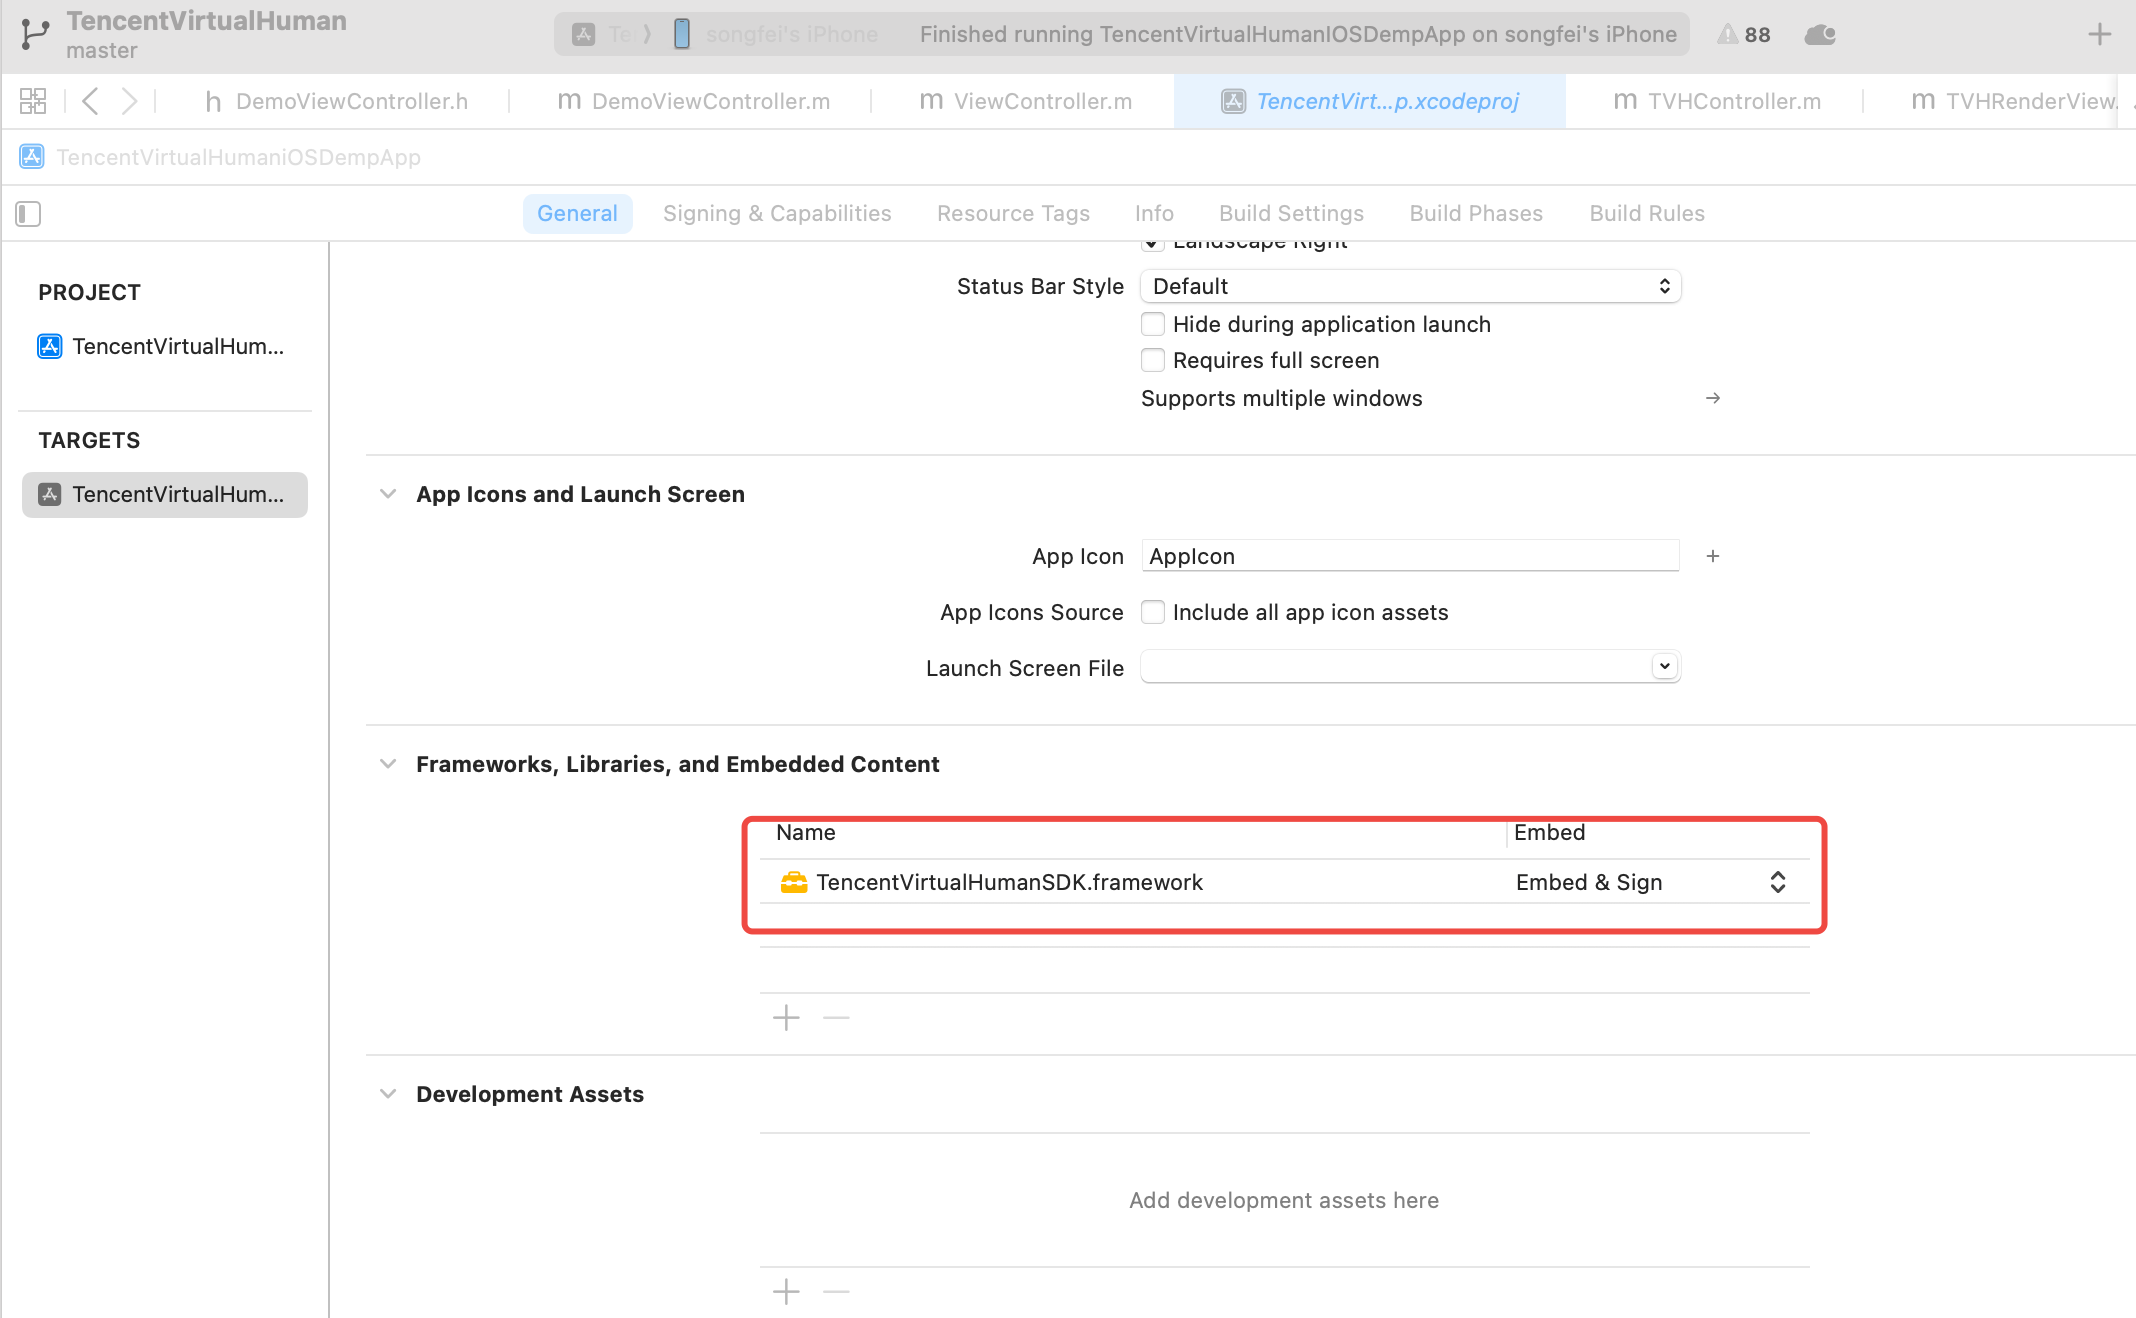
Task: Enable Include all app icon assets
Action: click(x=1153, y=612)
